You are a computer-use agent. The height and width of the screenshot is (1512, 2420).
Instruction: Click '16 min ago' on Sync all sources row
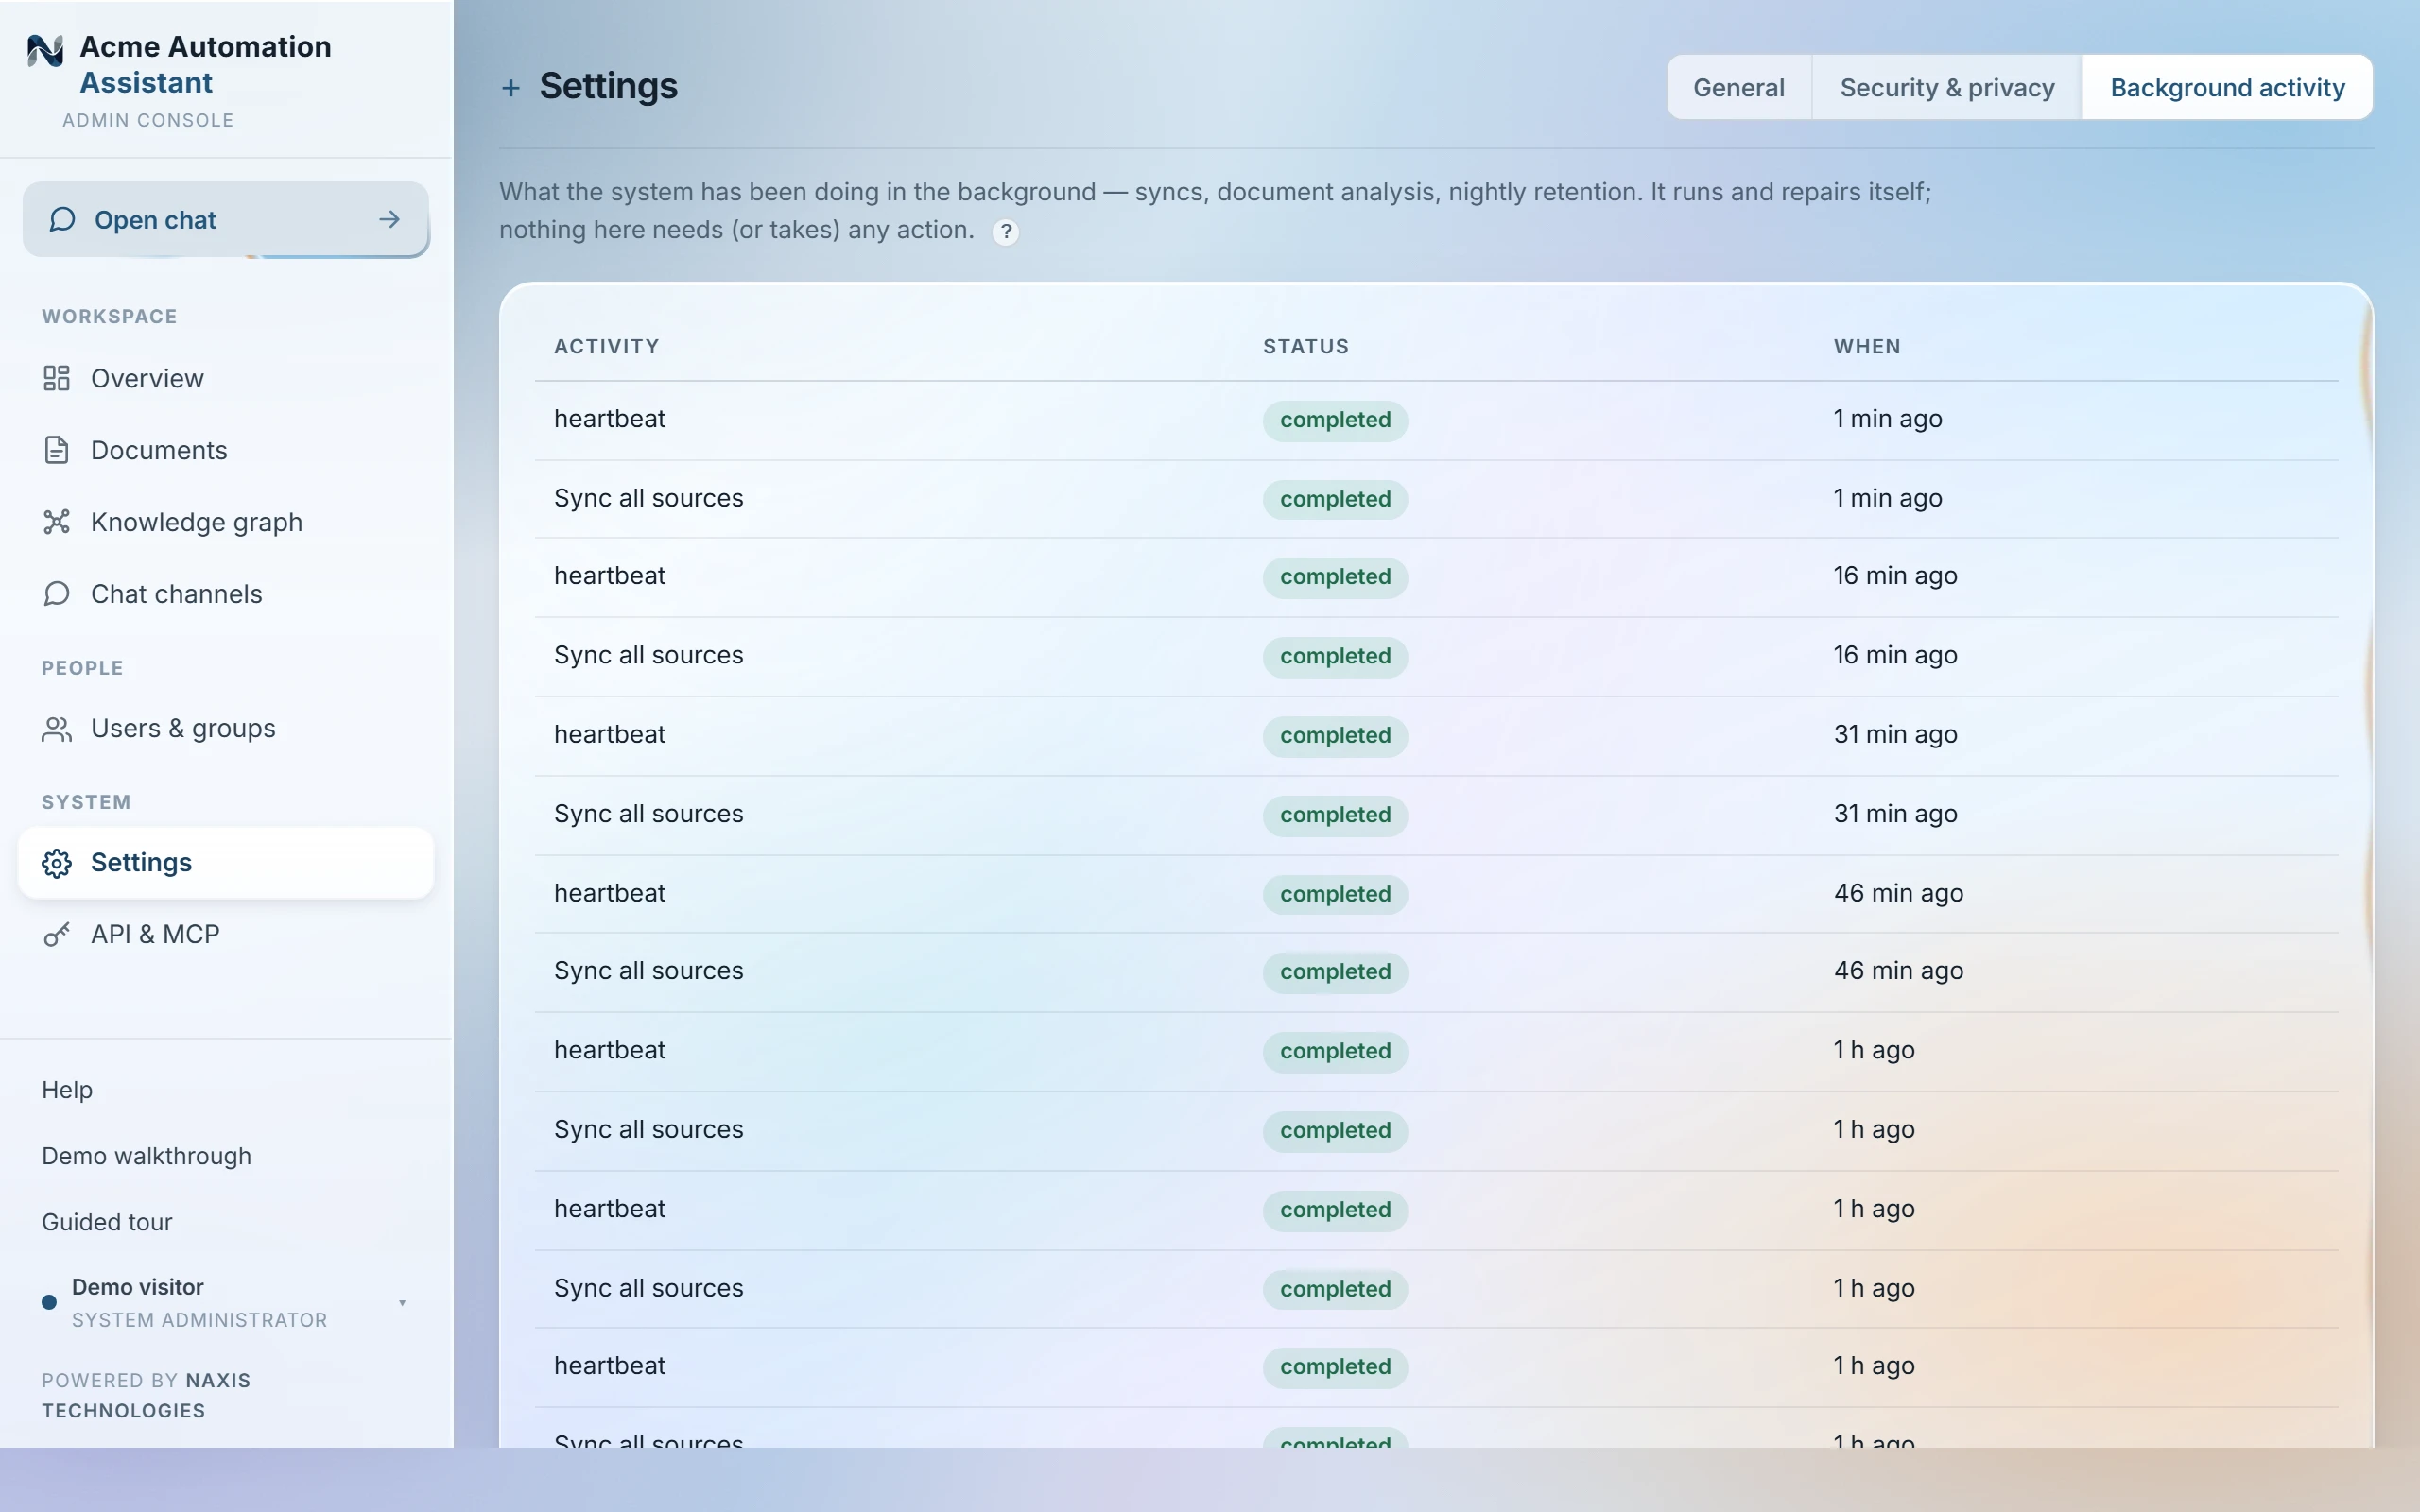[1895, 655]
